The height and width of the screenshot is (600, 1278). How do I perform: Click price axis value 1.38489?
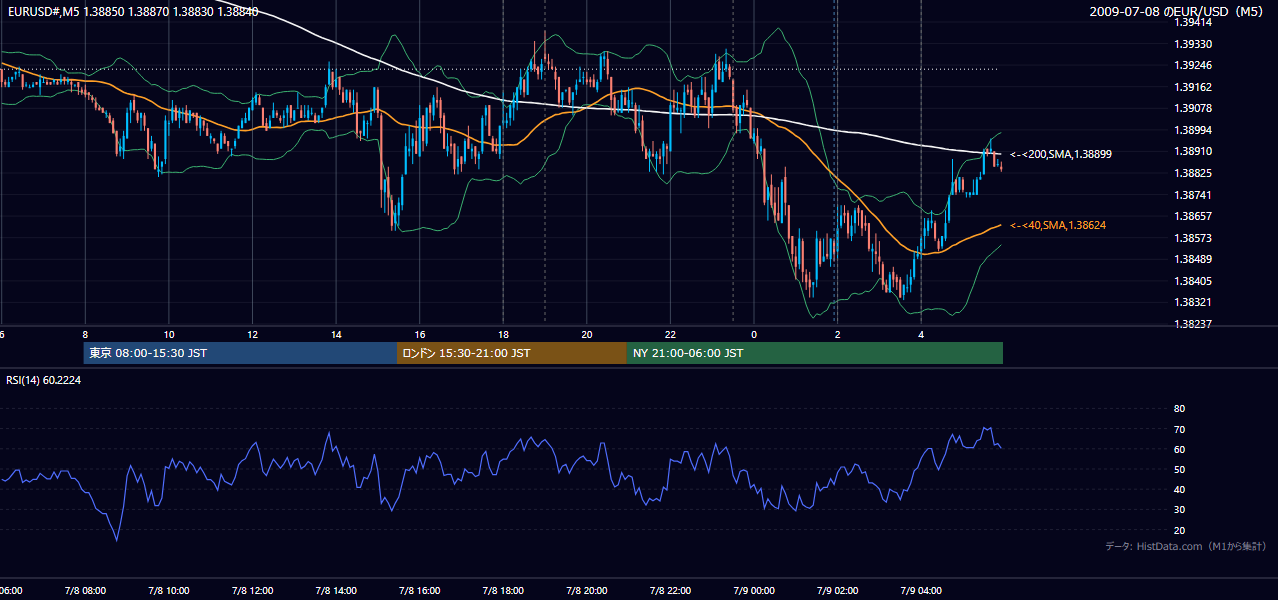tap(1193, 259)
